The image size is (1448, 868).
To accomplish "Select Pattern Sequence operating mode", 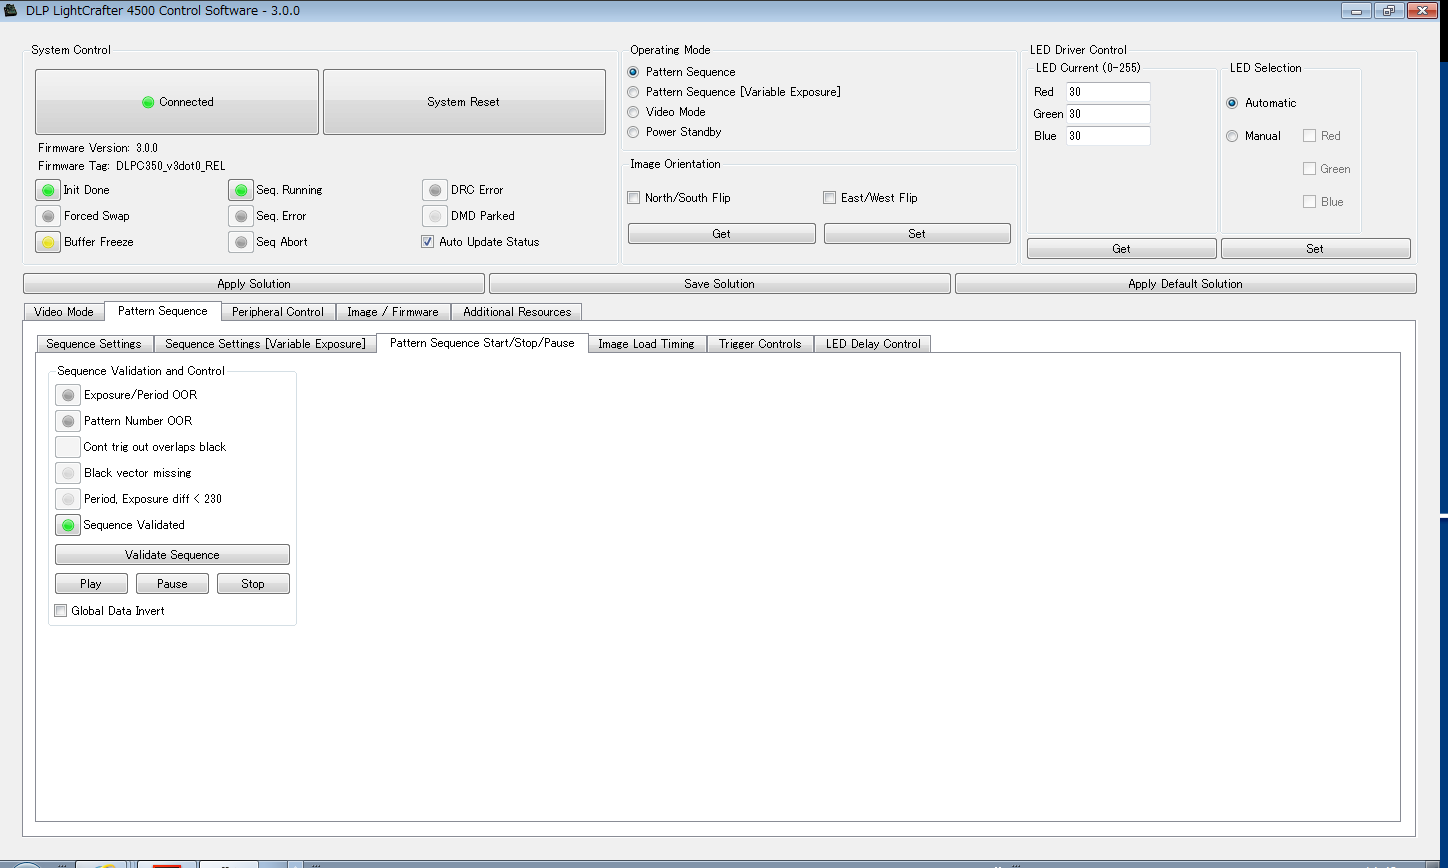I will point(633,72).
